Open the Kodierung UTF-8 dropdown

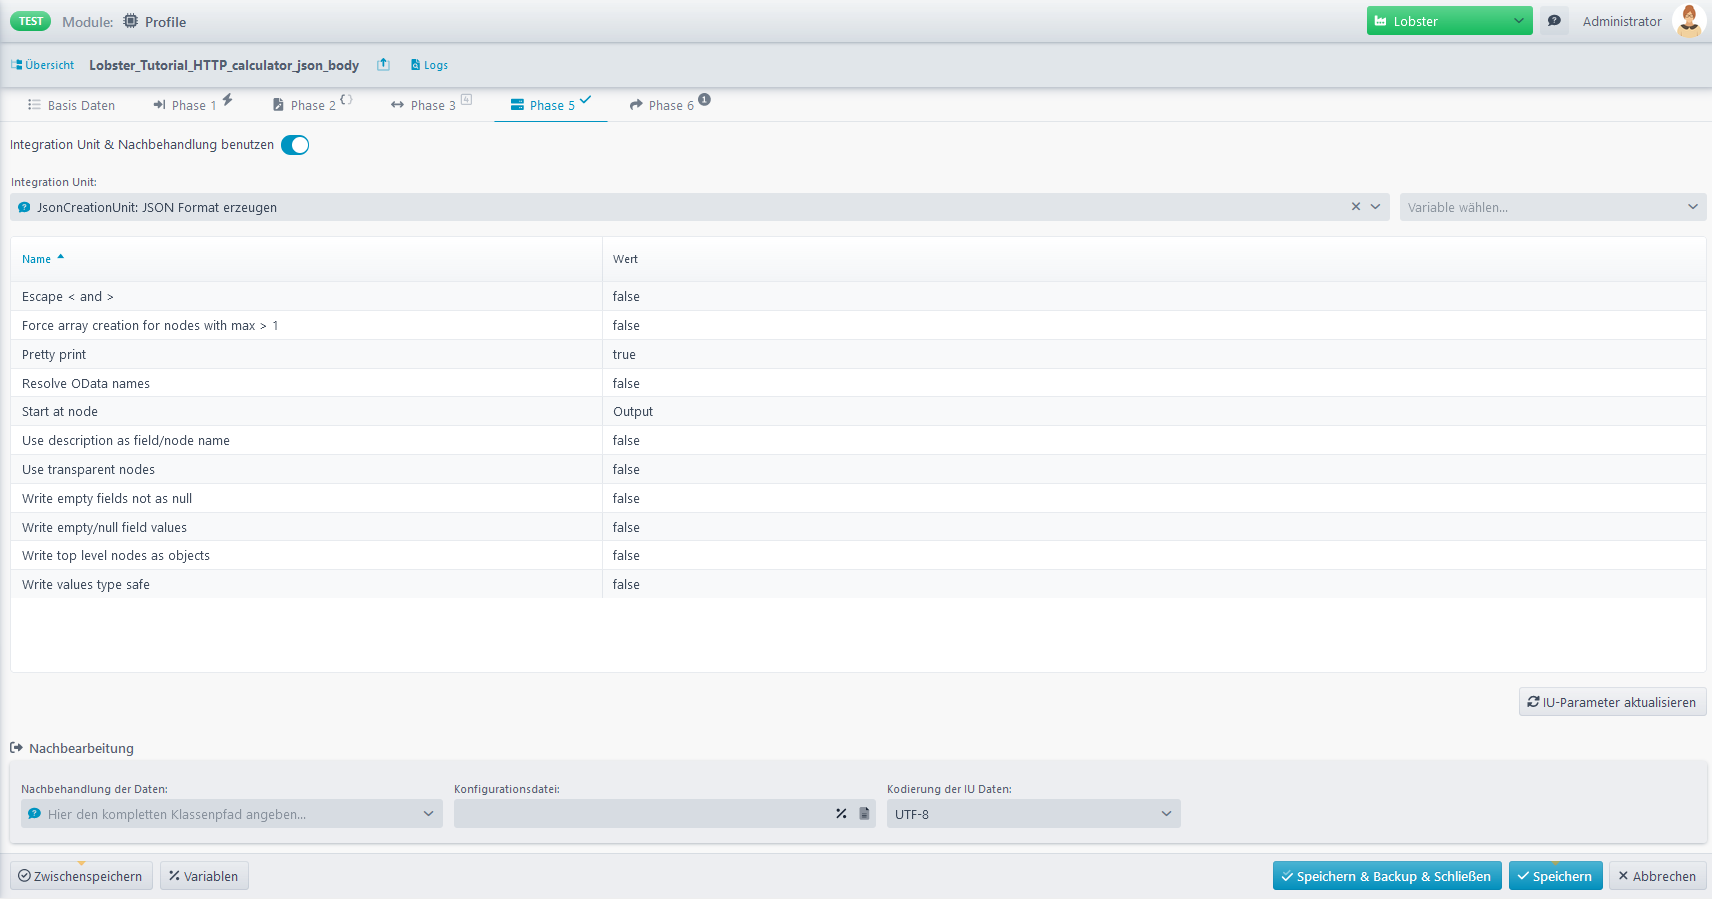click(1033, 814)
